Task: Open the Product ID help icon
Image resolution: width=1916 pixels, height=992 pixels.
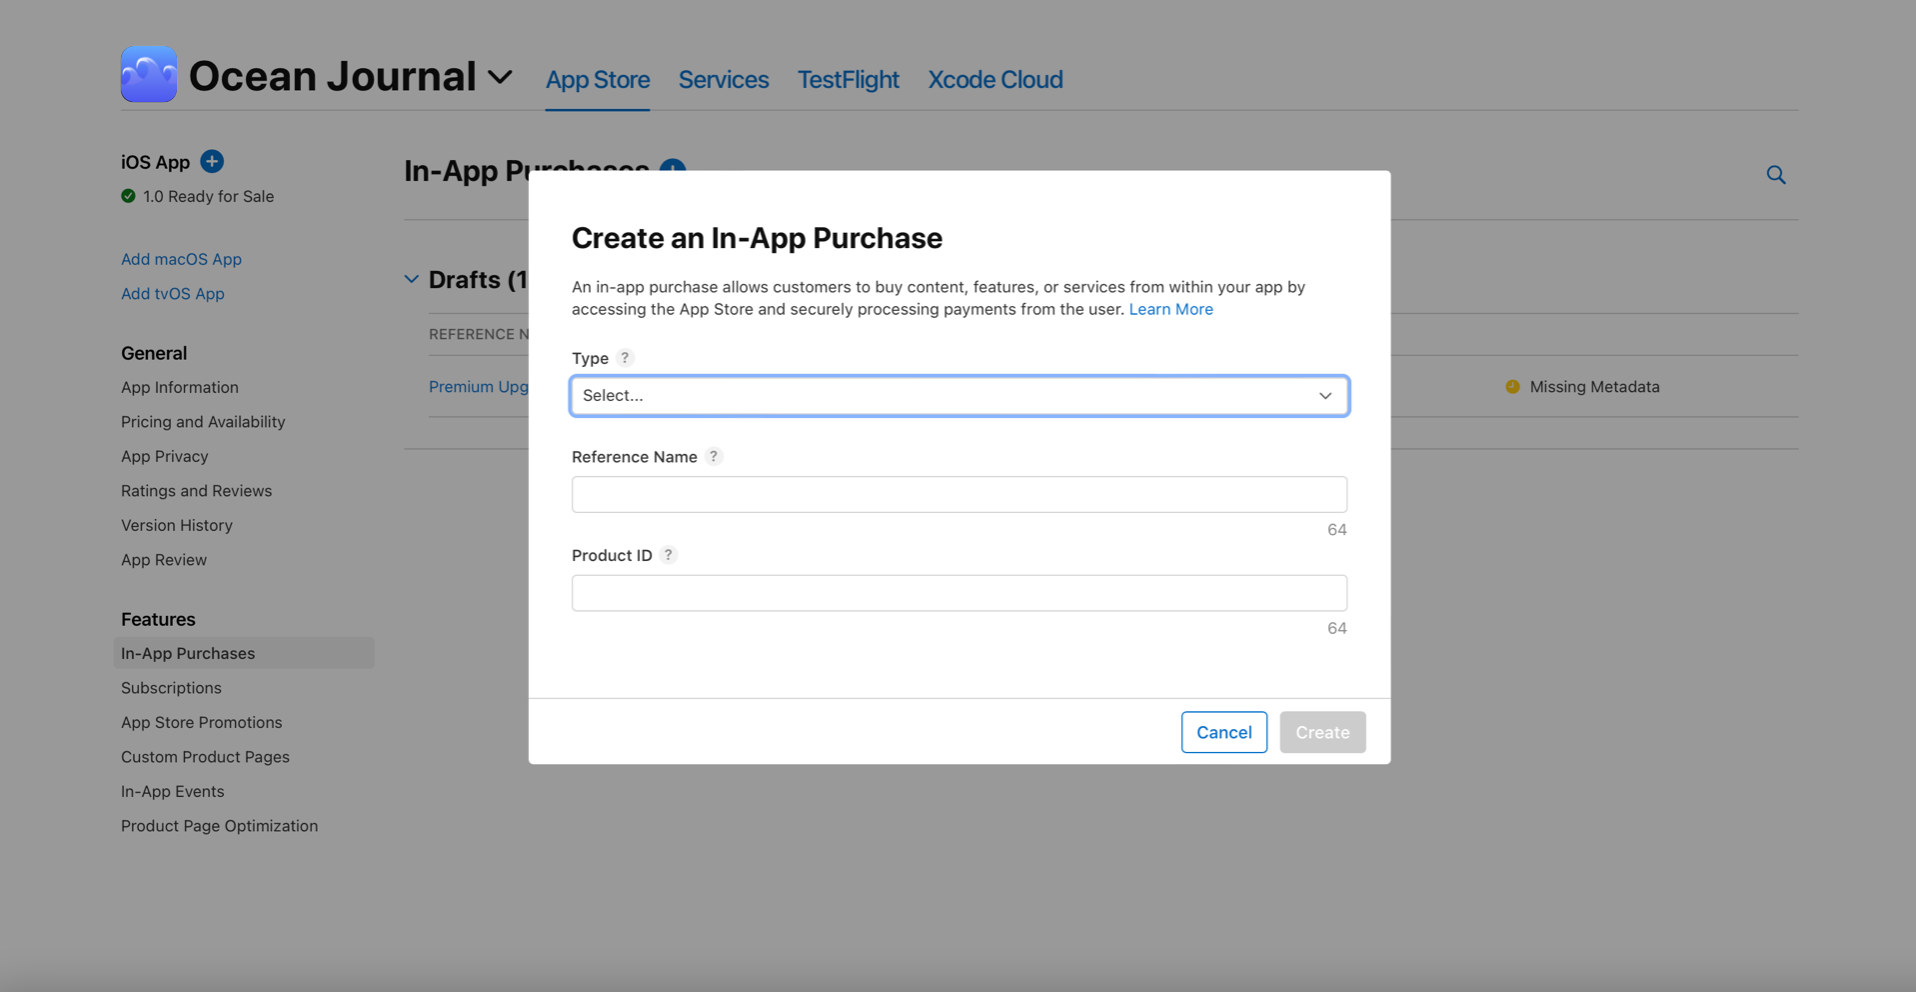Action: [x=668, y=554]
